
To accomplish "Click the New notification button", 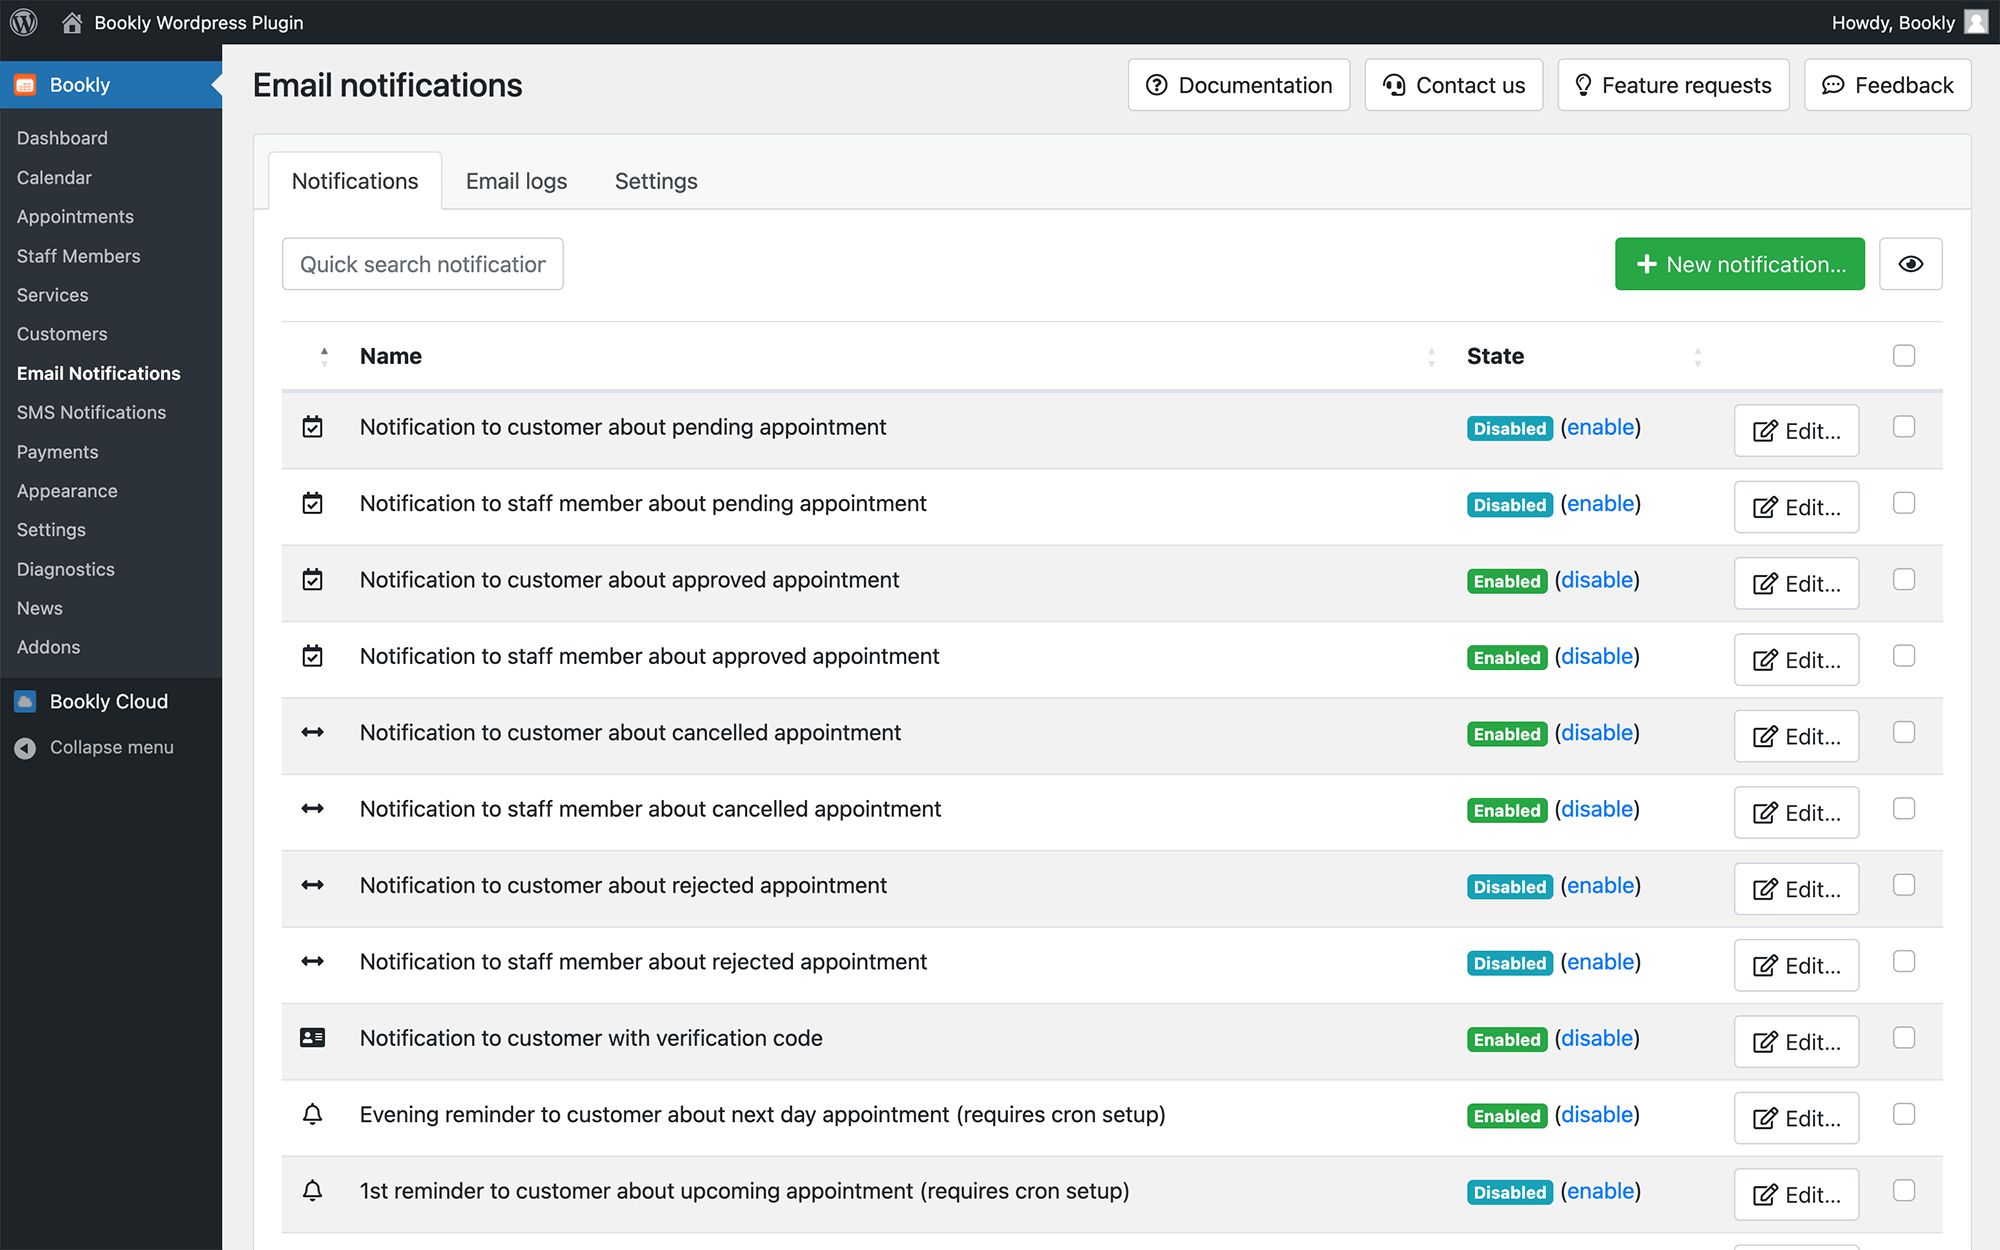I will [x=1739, y=264].
